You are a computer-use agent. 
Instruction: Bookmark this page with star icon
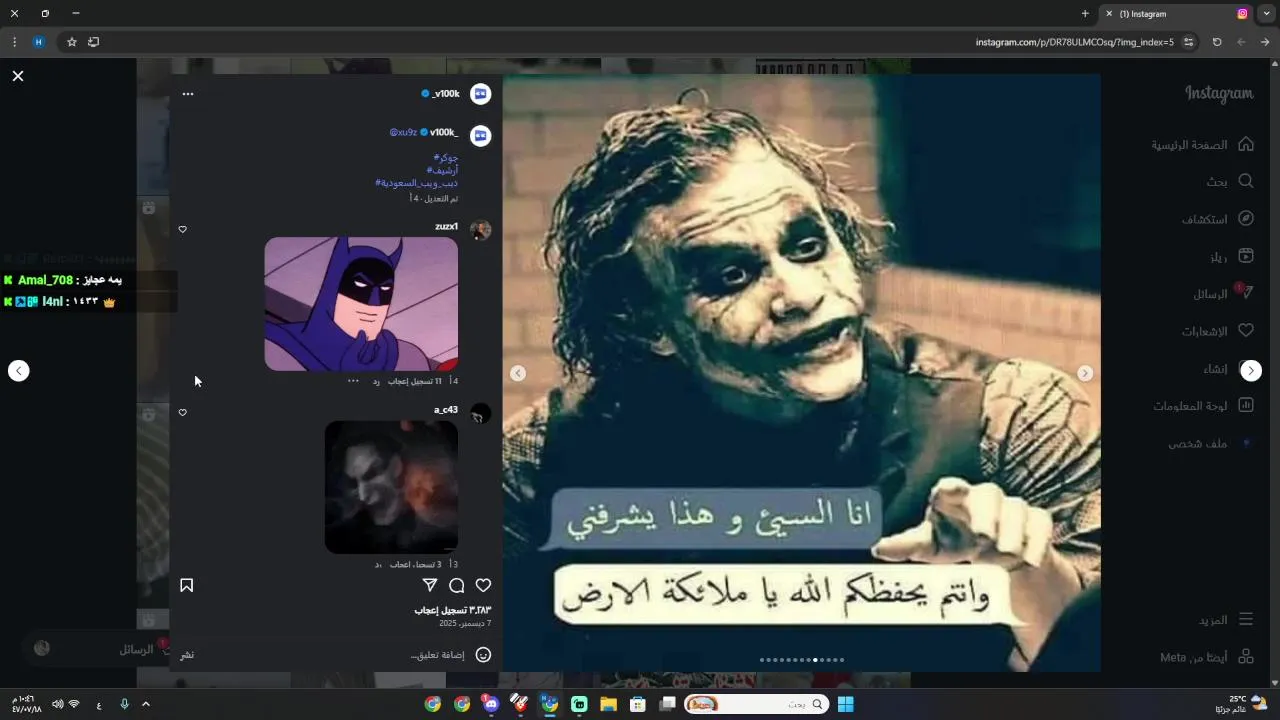[x=71, y=42]
